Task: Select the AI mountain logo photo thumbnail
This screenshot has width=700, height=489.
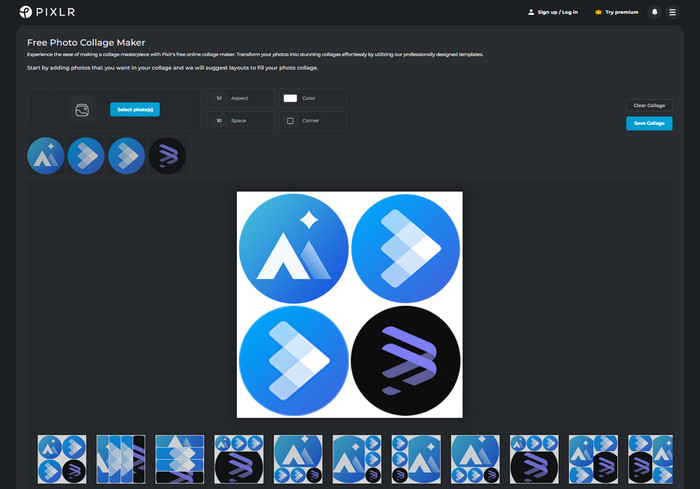Action: click(46, 156)
